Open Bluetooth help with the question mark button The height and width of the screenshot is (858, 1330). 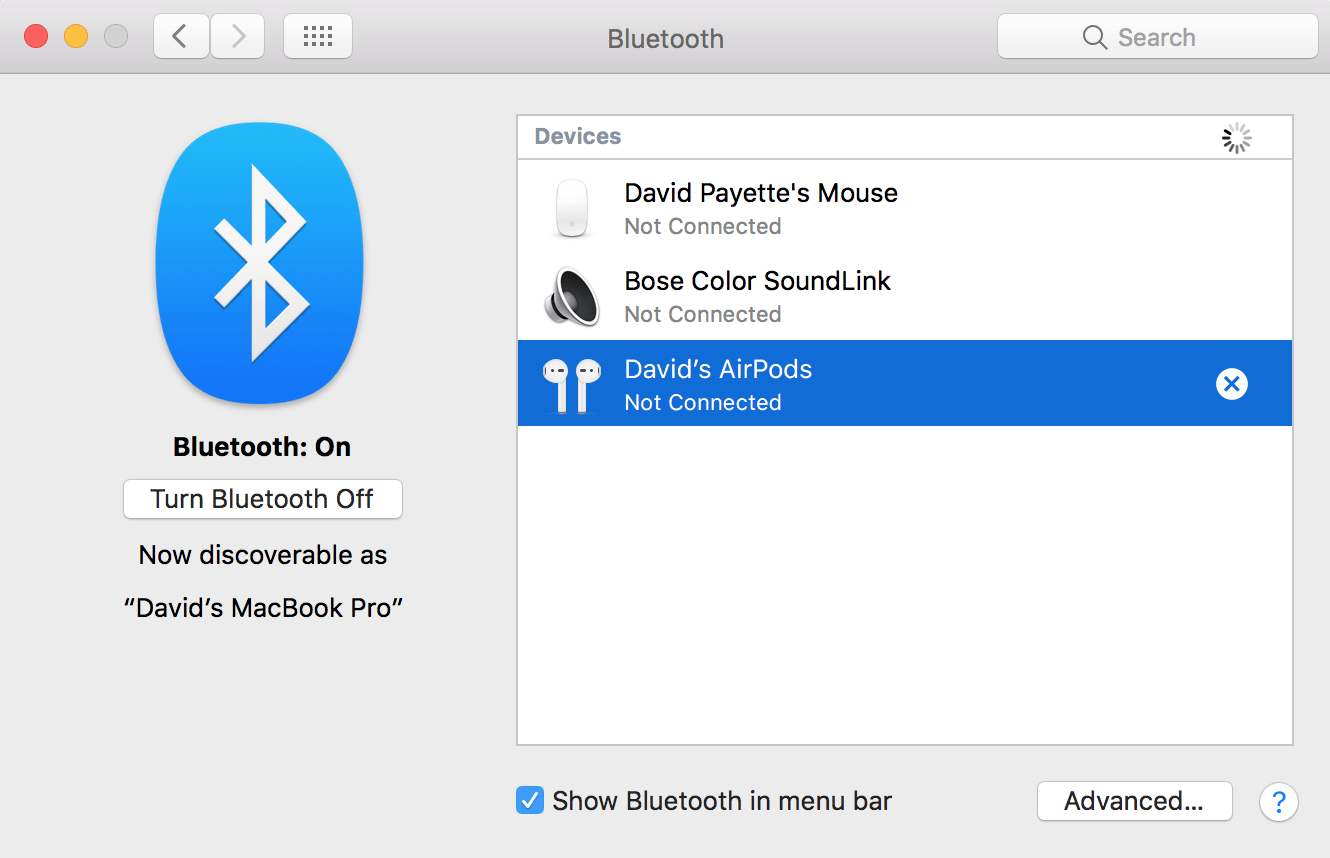[x=1278, y=801]
